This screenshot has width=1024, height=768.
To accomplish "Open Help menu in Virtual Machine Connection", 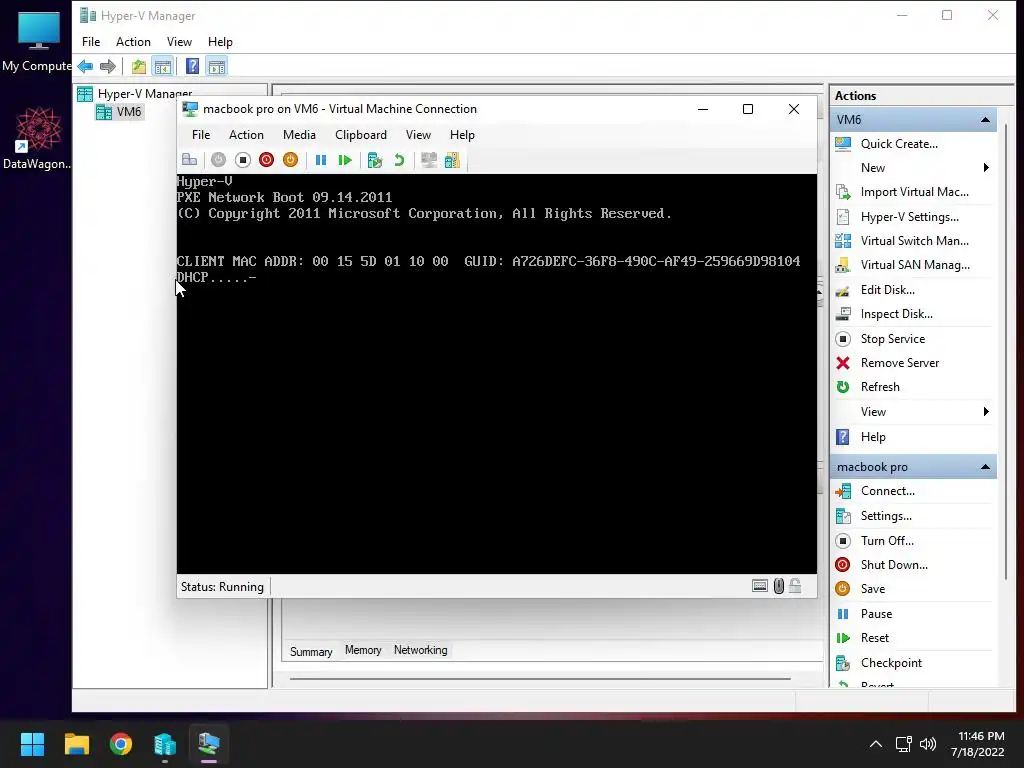I will 462,135.
